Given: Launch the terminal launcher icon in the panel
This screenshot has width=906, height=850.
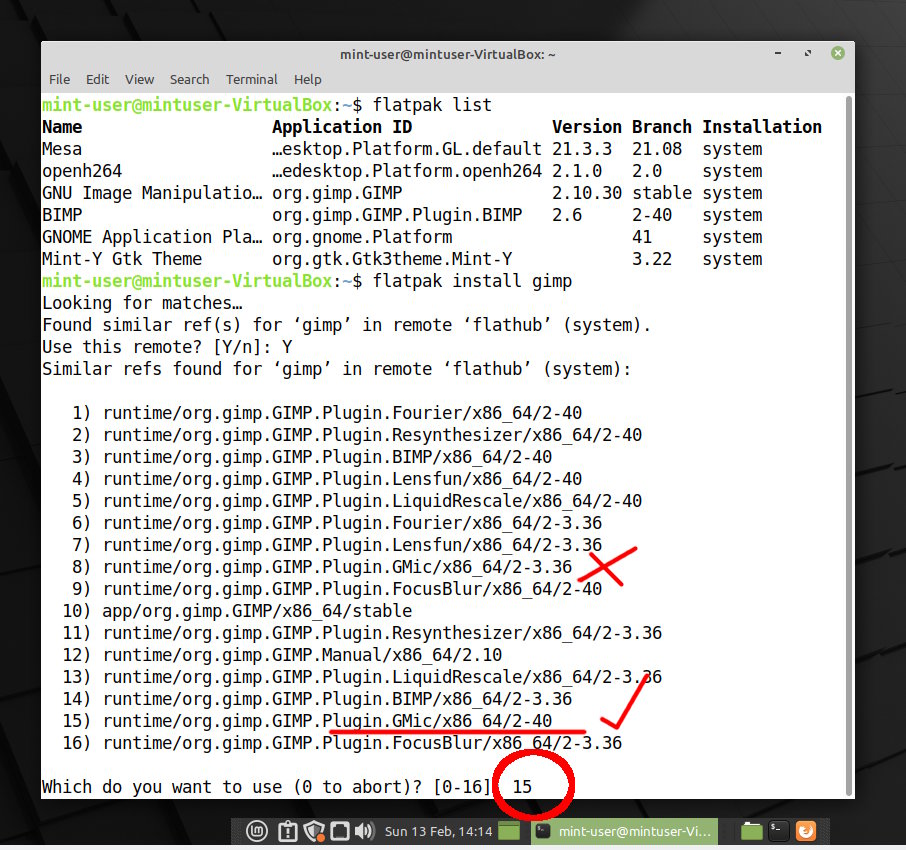Looking at the screenshot, I should coord(778,831).
